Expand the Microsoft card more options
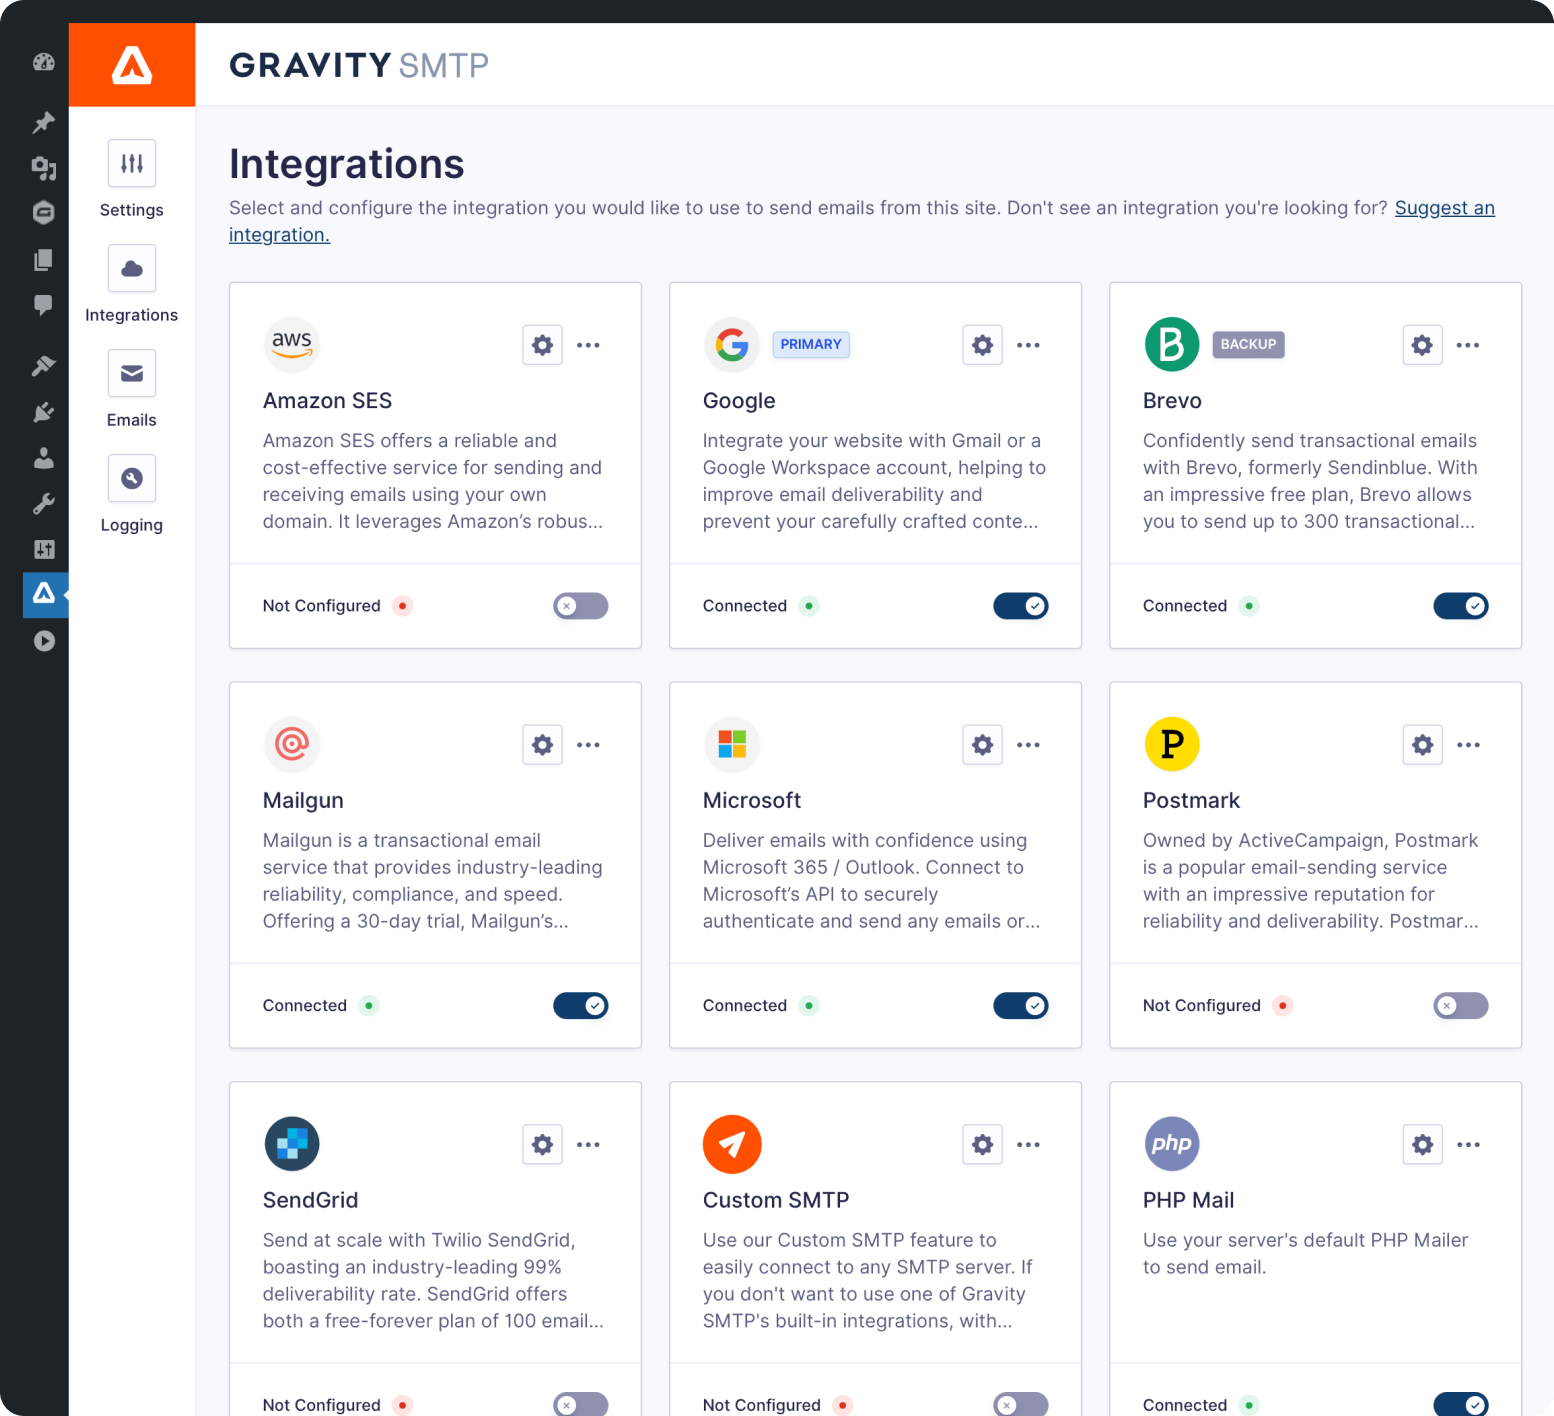The image size is (1554, 1416). click(1028, 744)
